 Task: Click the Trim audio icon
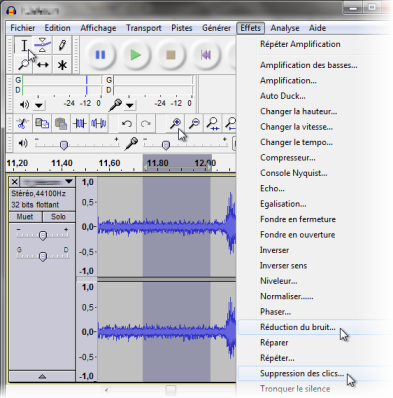(x=80, y=124)
